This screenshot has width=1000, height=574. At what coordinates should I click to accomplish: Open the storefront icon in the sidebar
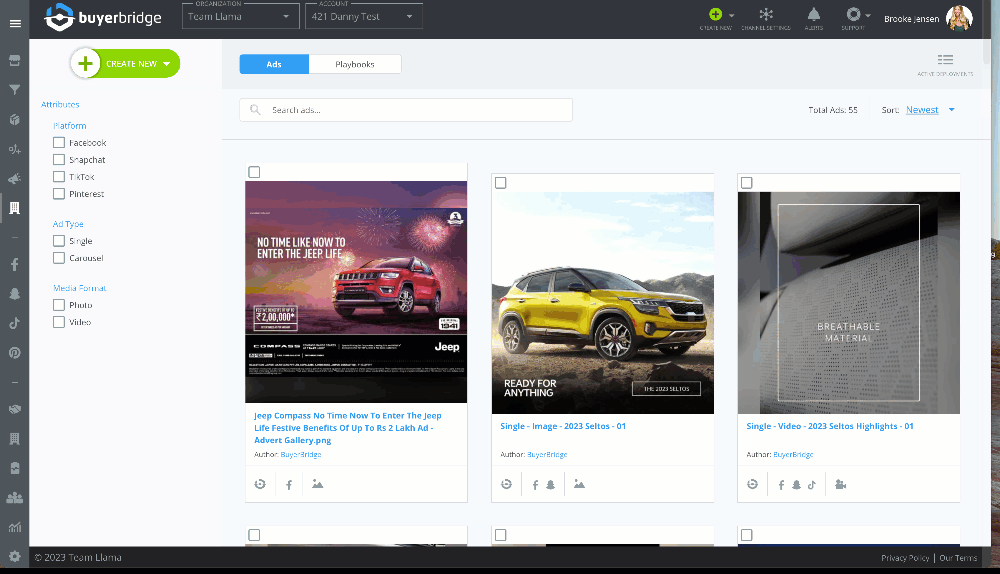15,61
